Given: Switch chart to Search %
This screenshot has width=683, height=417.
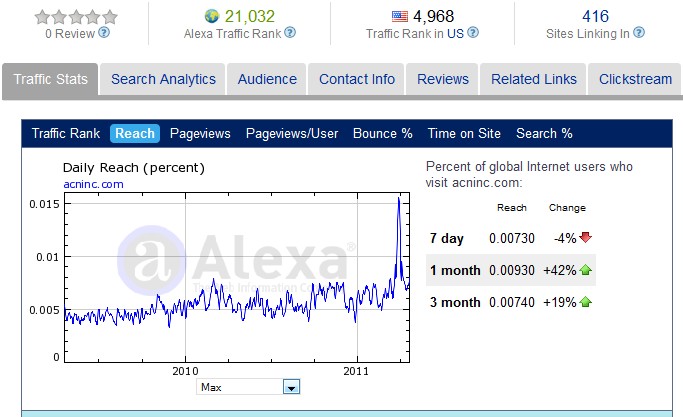Looking at the screenshot, I should (544, 133).
